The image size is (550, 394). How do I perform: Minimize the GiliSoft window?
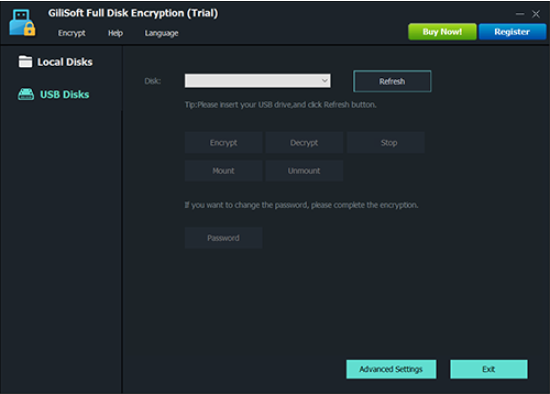click(x=520, y=14)
